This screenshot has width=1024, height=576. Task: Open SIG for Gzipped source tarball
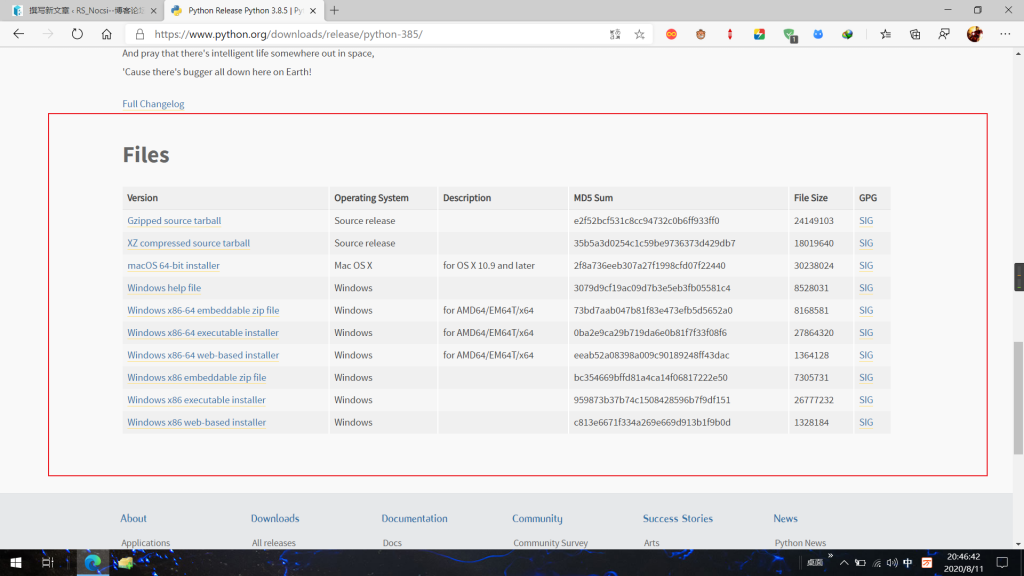coord(866,221)
